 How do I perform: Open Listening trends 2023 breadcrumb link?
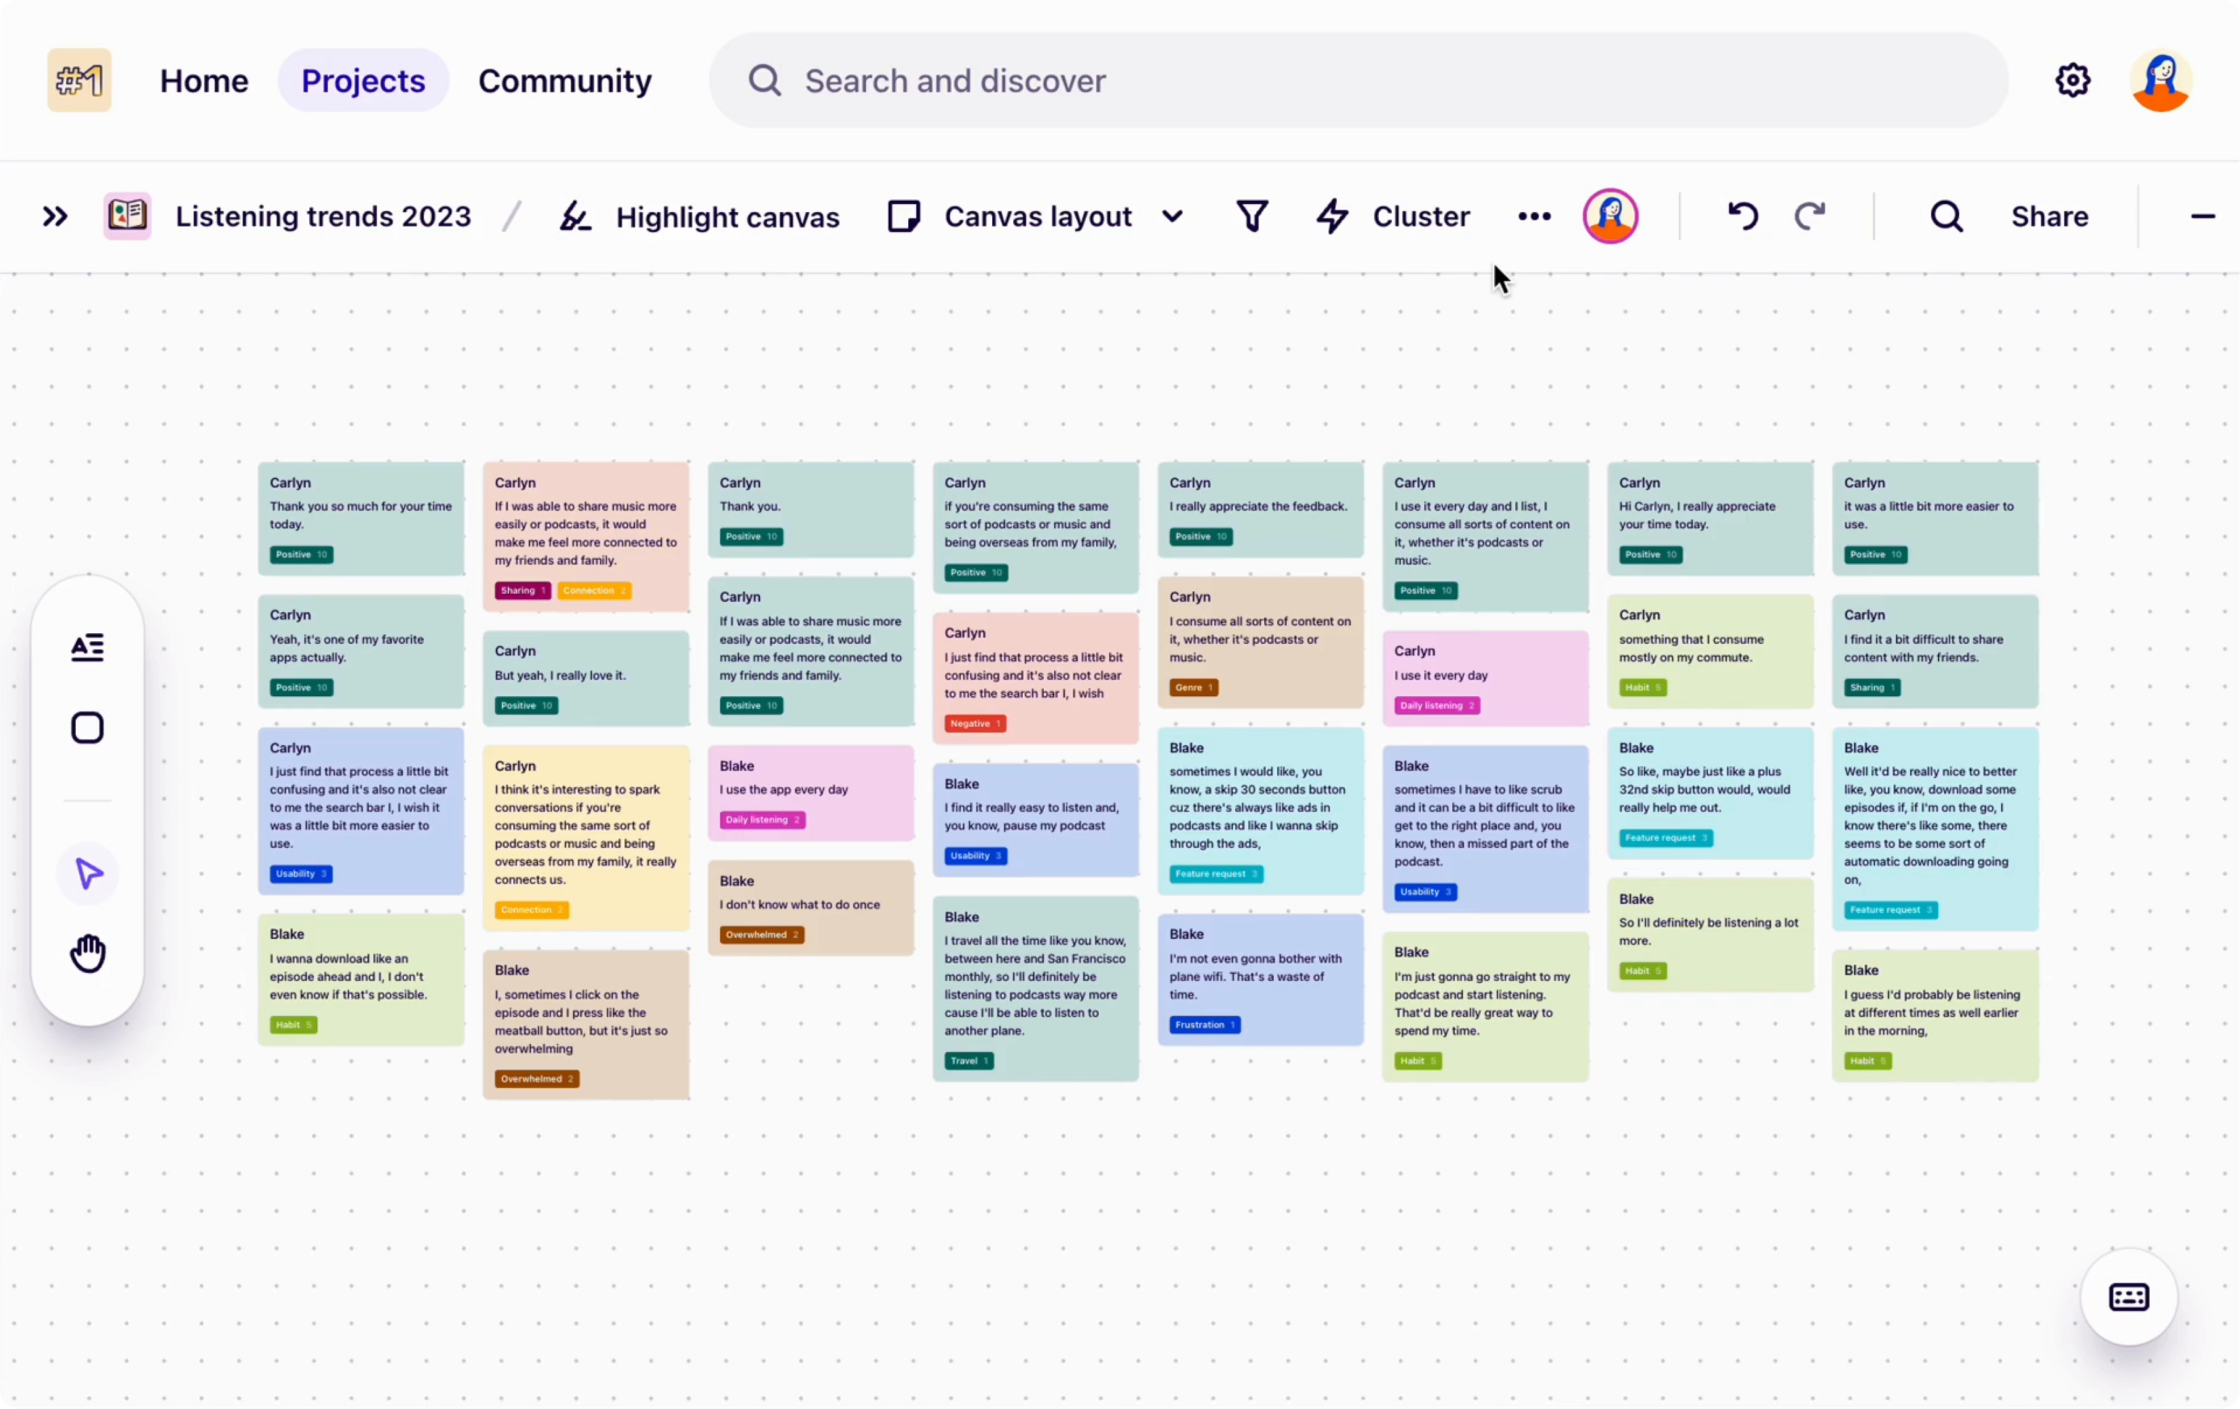(322, 216)
